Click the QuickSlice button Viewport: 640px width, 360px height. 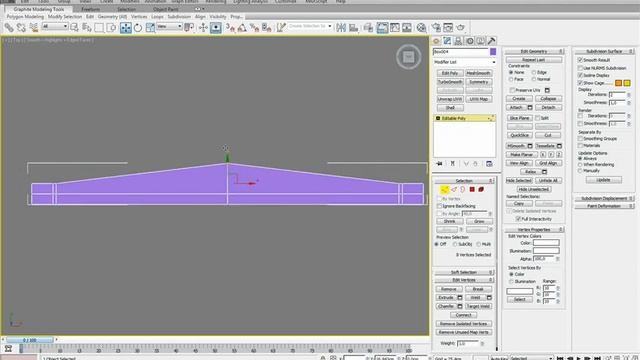pyautogui.click(x=520, y=135)
